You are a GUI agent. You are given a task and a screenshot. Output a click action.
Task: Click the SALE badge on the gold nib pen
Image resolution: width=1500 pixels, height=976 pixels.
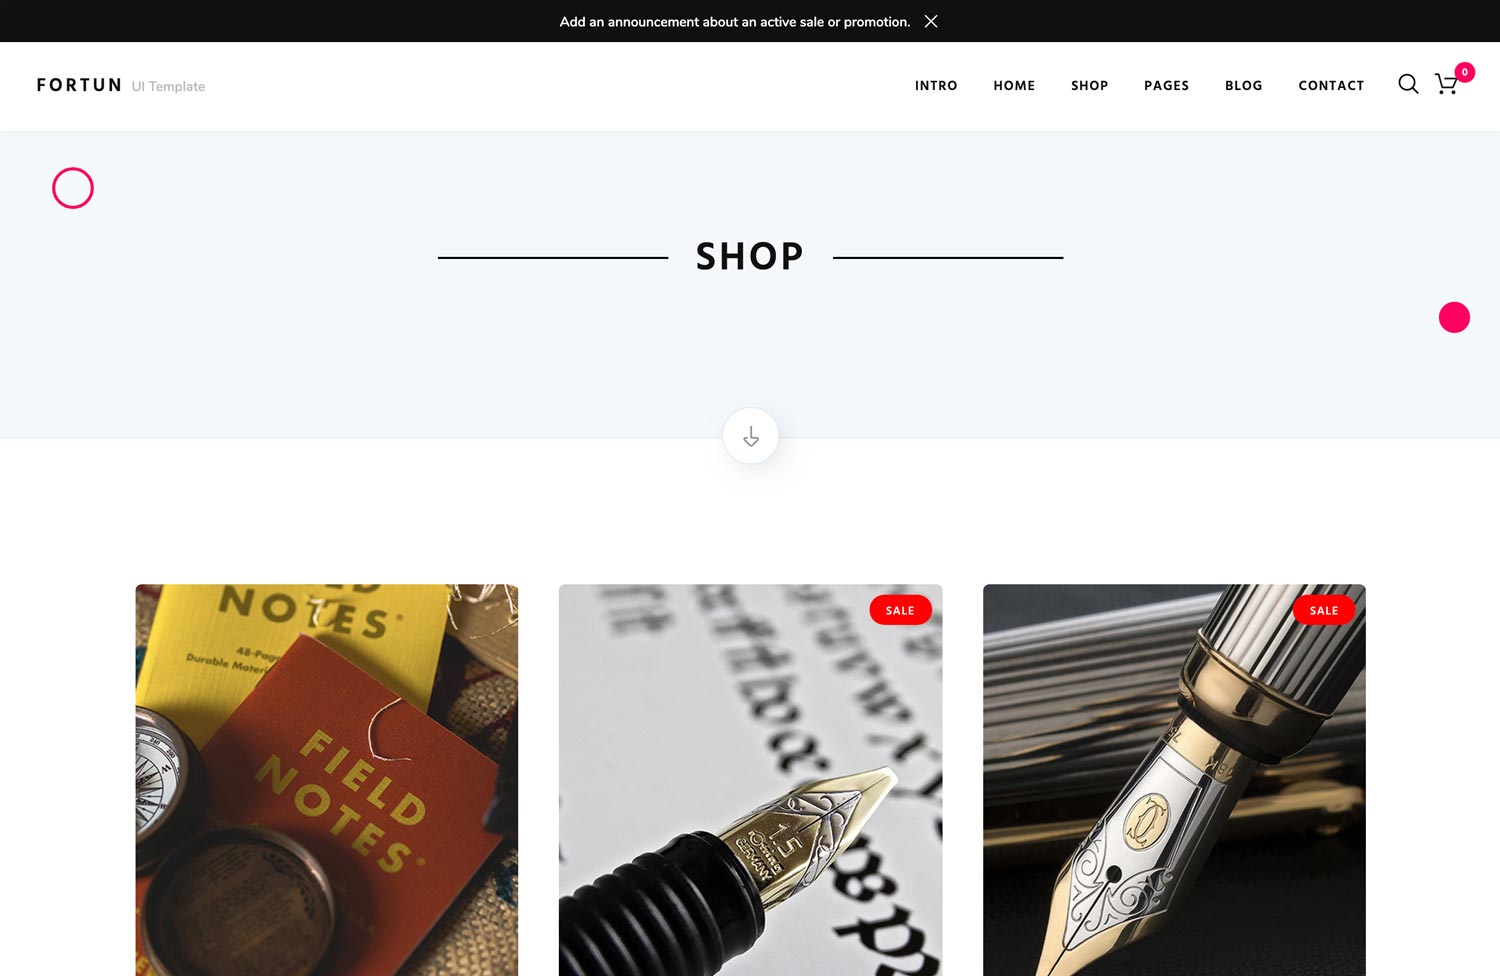1324,610
